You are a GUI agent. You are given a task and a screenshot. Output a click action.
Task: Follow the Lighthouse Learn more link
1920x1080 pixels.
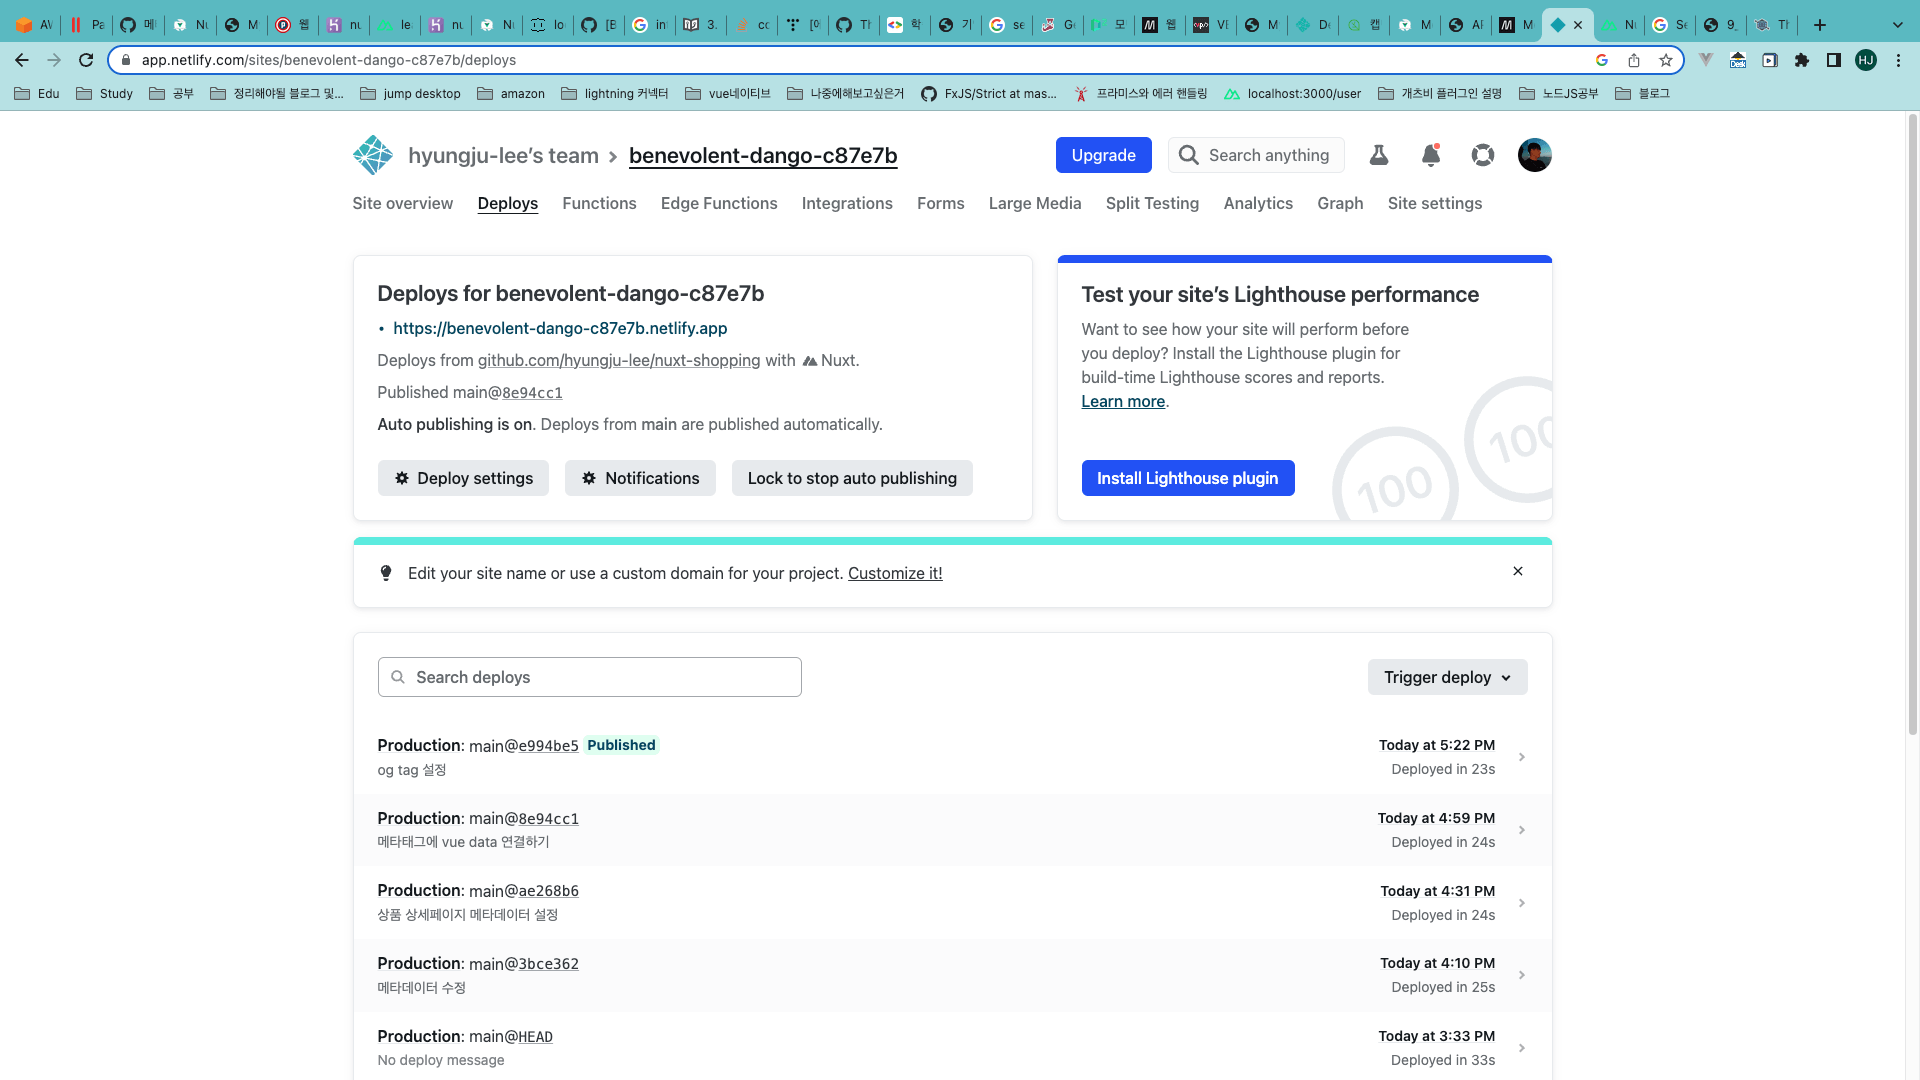point(1123,401)
